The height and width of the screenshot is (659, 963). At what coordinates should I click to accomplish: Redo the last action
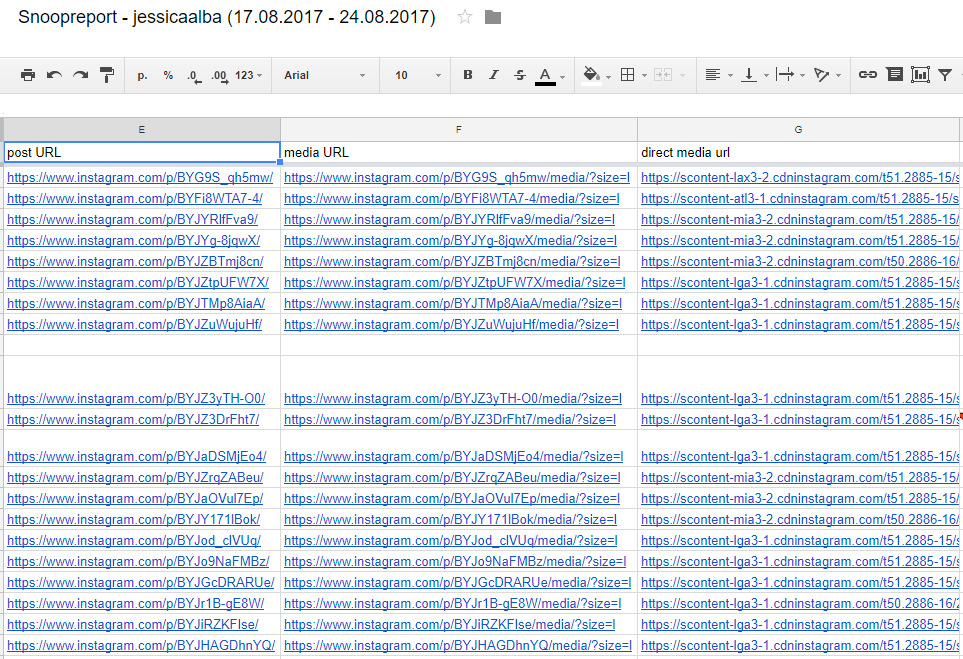click(x=80, y=75)
